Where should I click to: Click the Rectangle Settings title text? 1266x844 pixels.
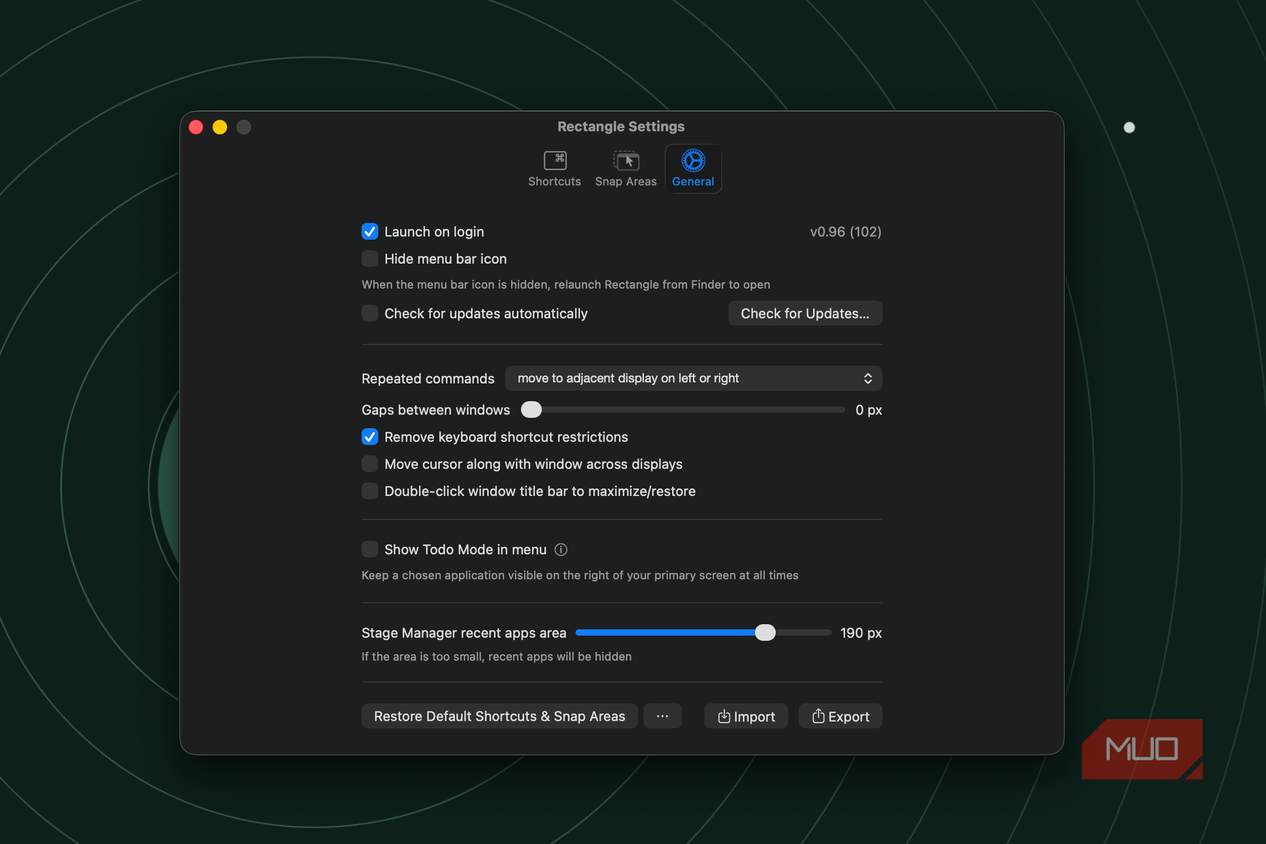point(621,127)
